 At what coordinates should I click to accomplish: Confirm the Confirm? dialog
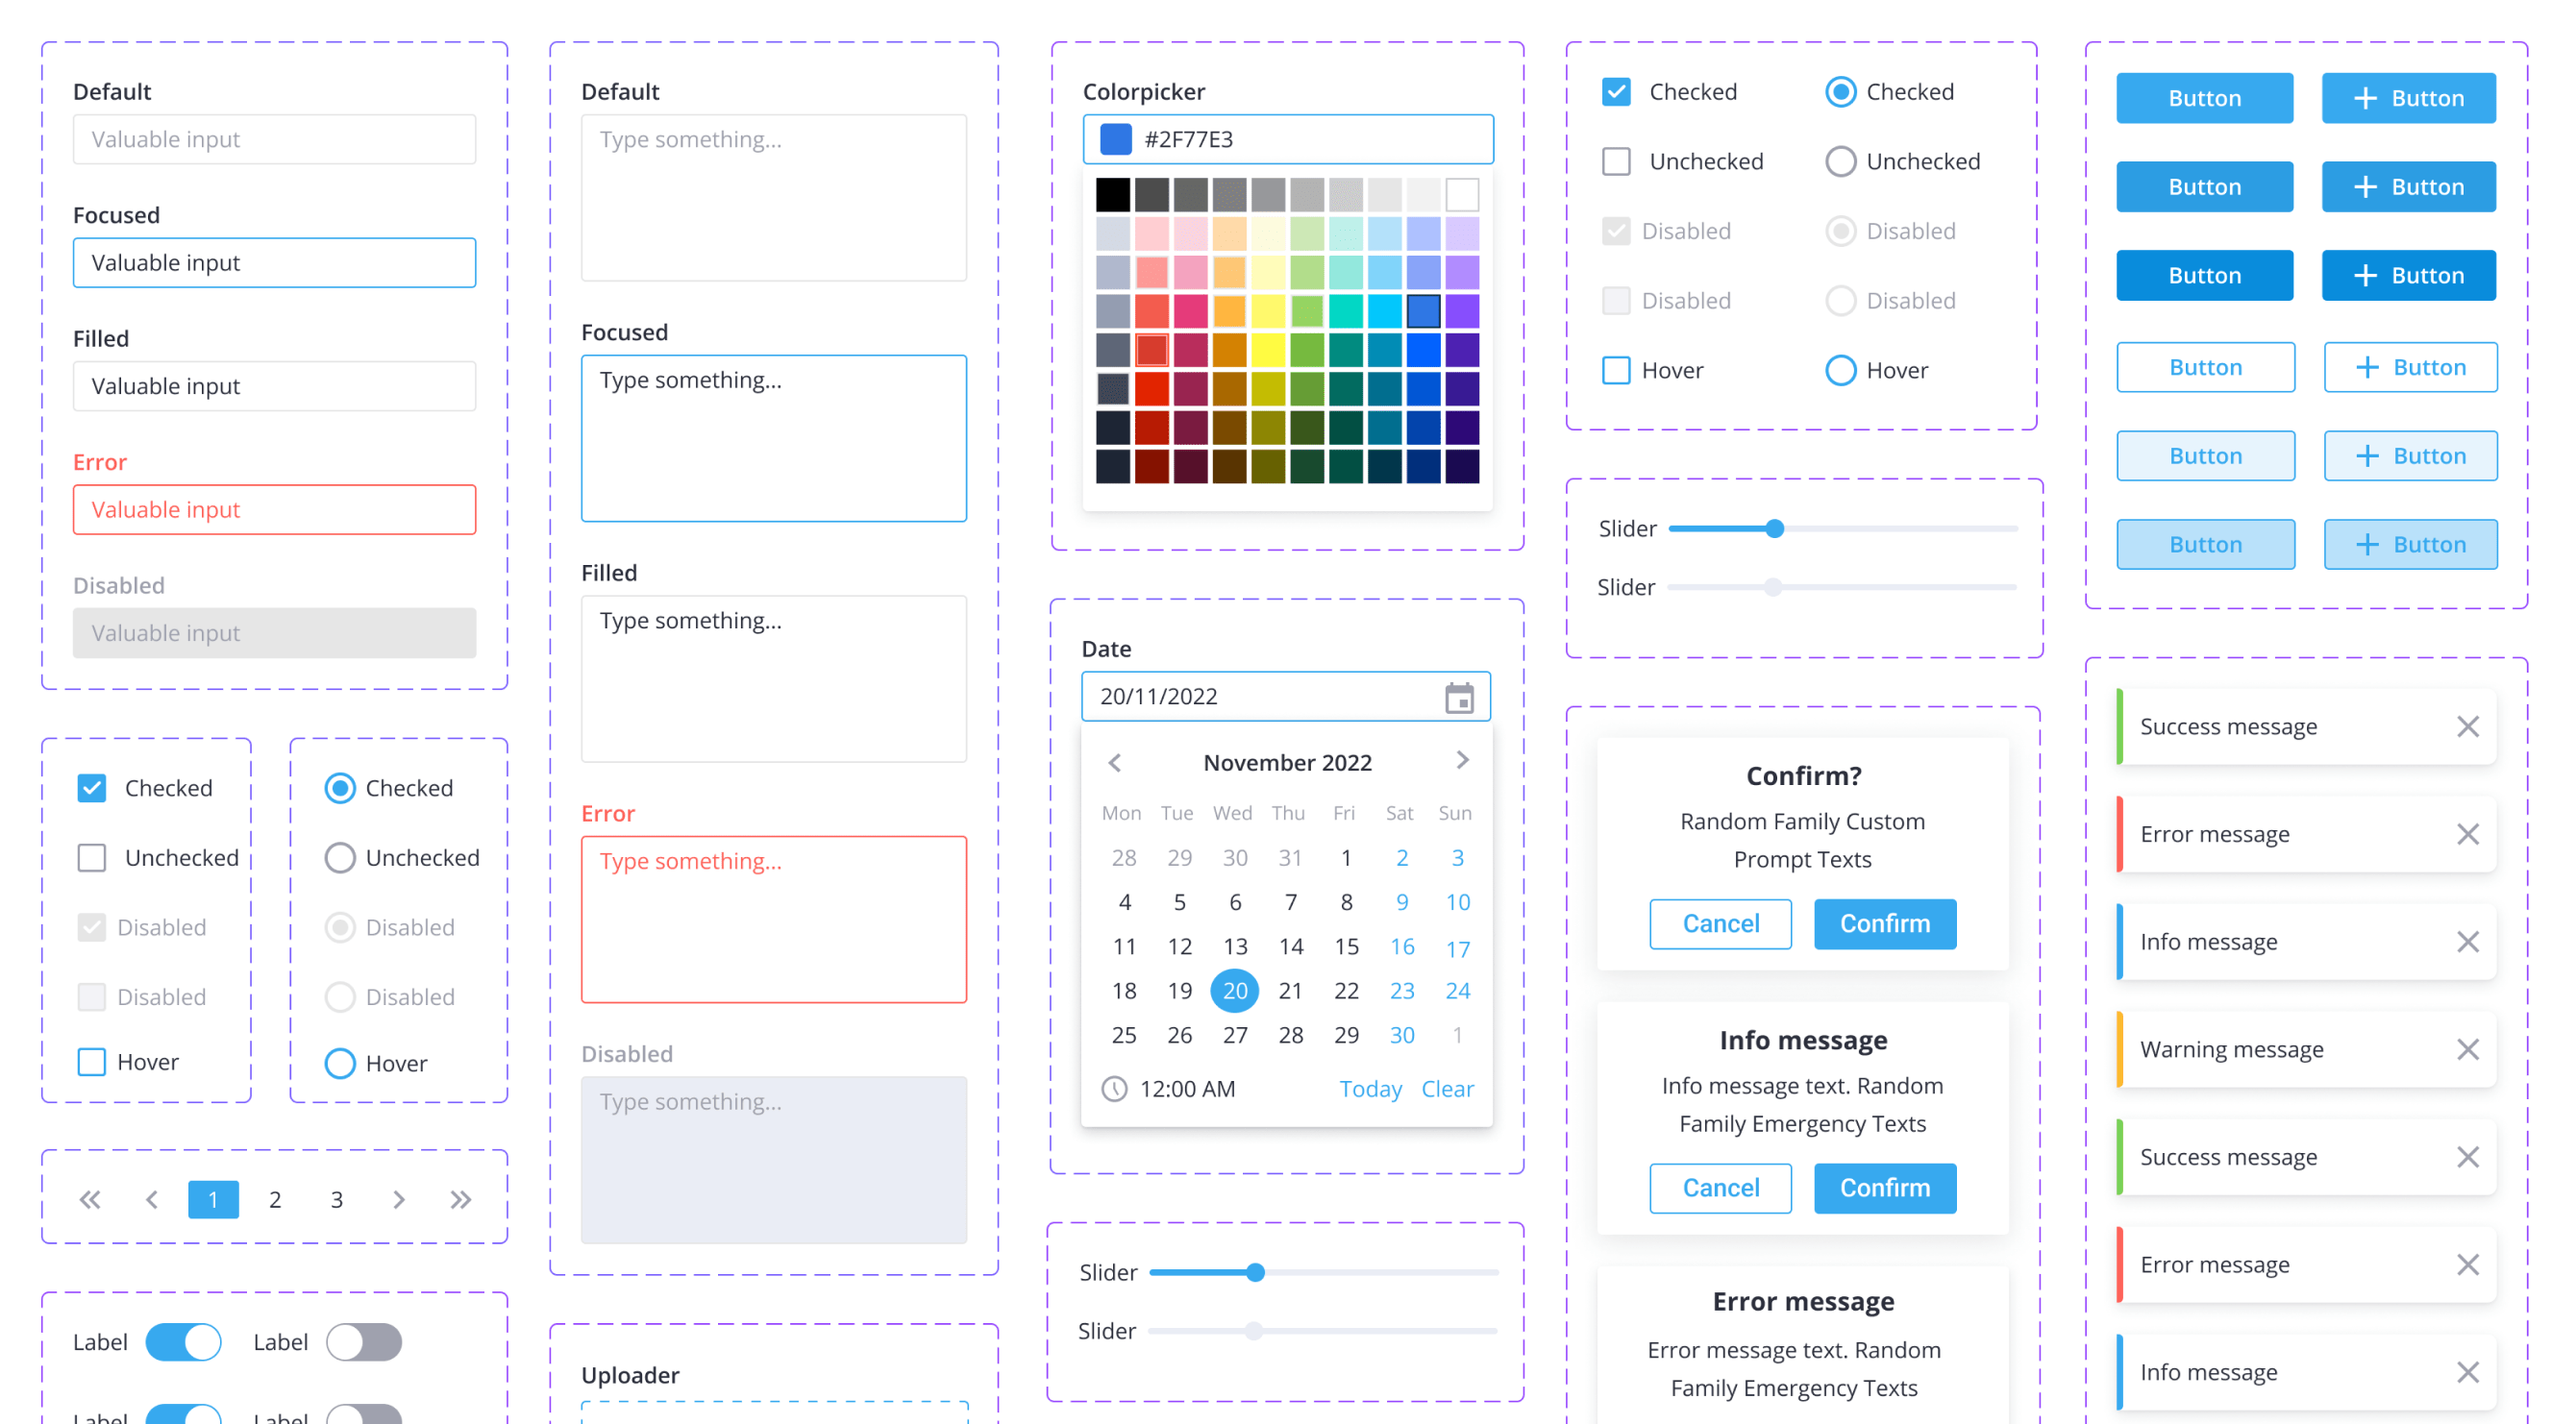[x=1885, y=923]
